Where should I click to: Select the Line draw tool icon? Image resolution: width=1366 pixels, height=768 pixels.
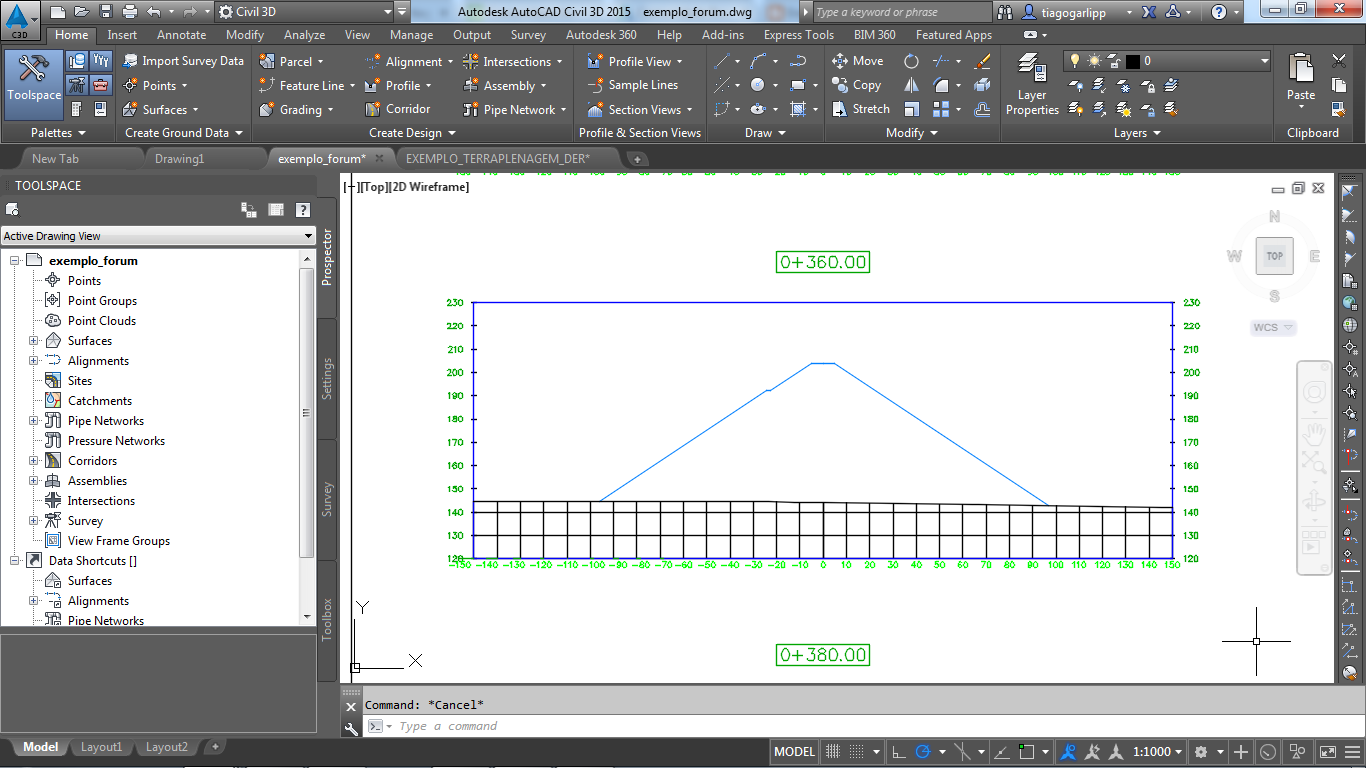click(x=722, y=61)
